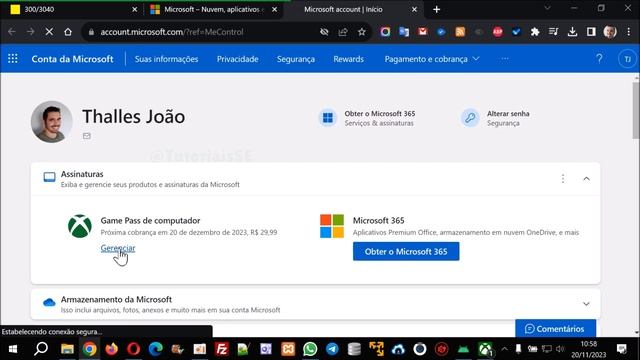Click the RSS feed extension icon
This screenshot has height=360, width=640.
click(x=460, y=32)
